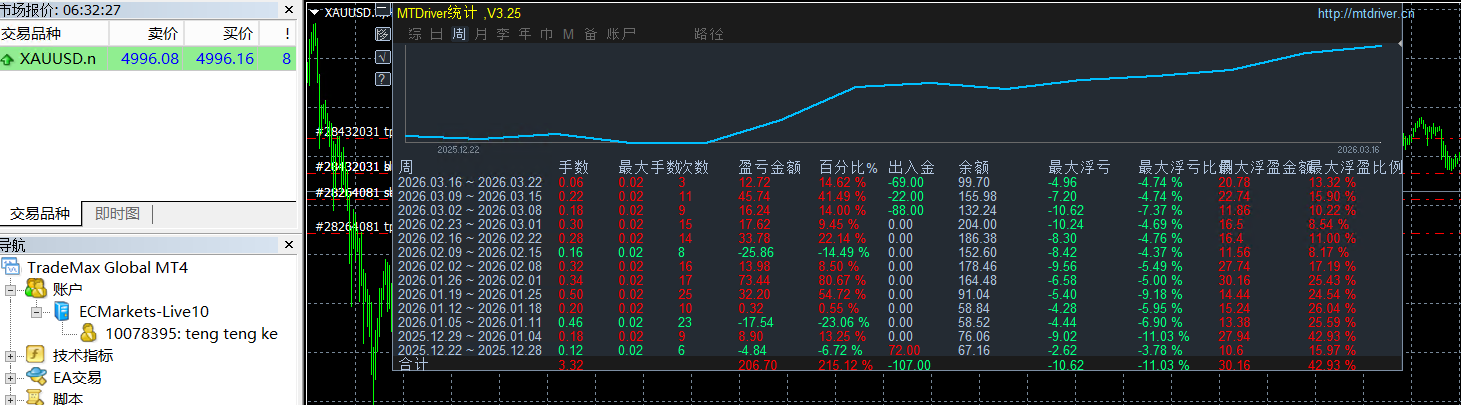Select the 周 weekly statistics tab

[x=459, y=34]
